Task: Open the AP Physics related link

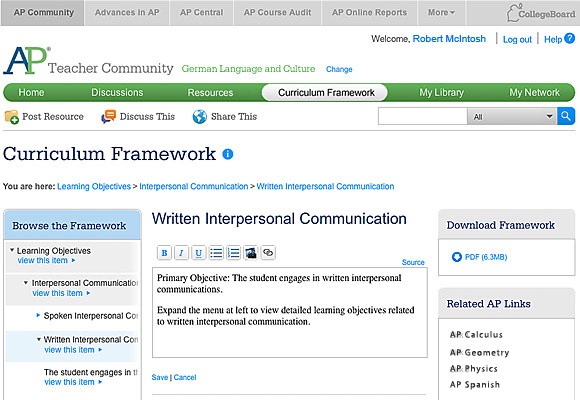Action: click(x=473, y=369)
